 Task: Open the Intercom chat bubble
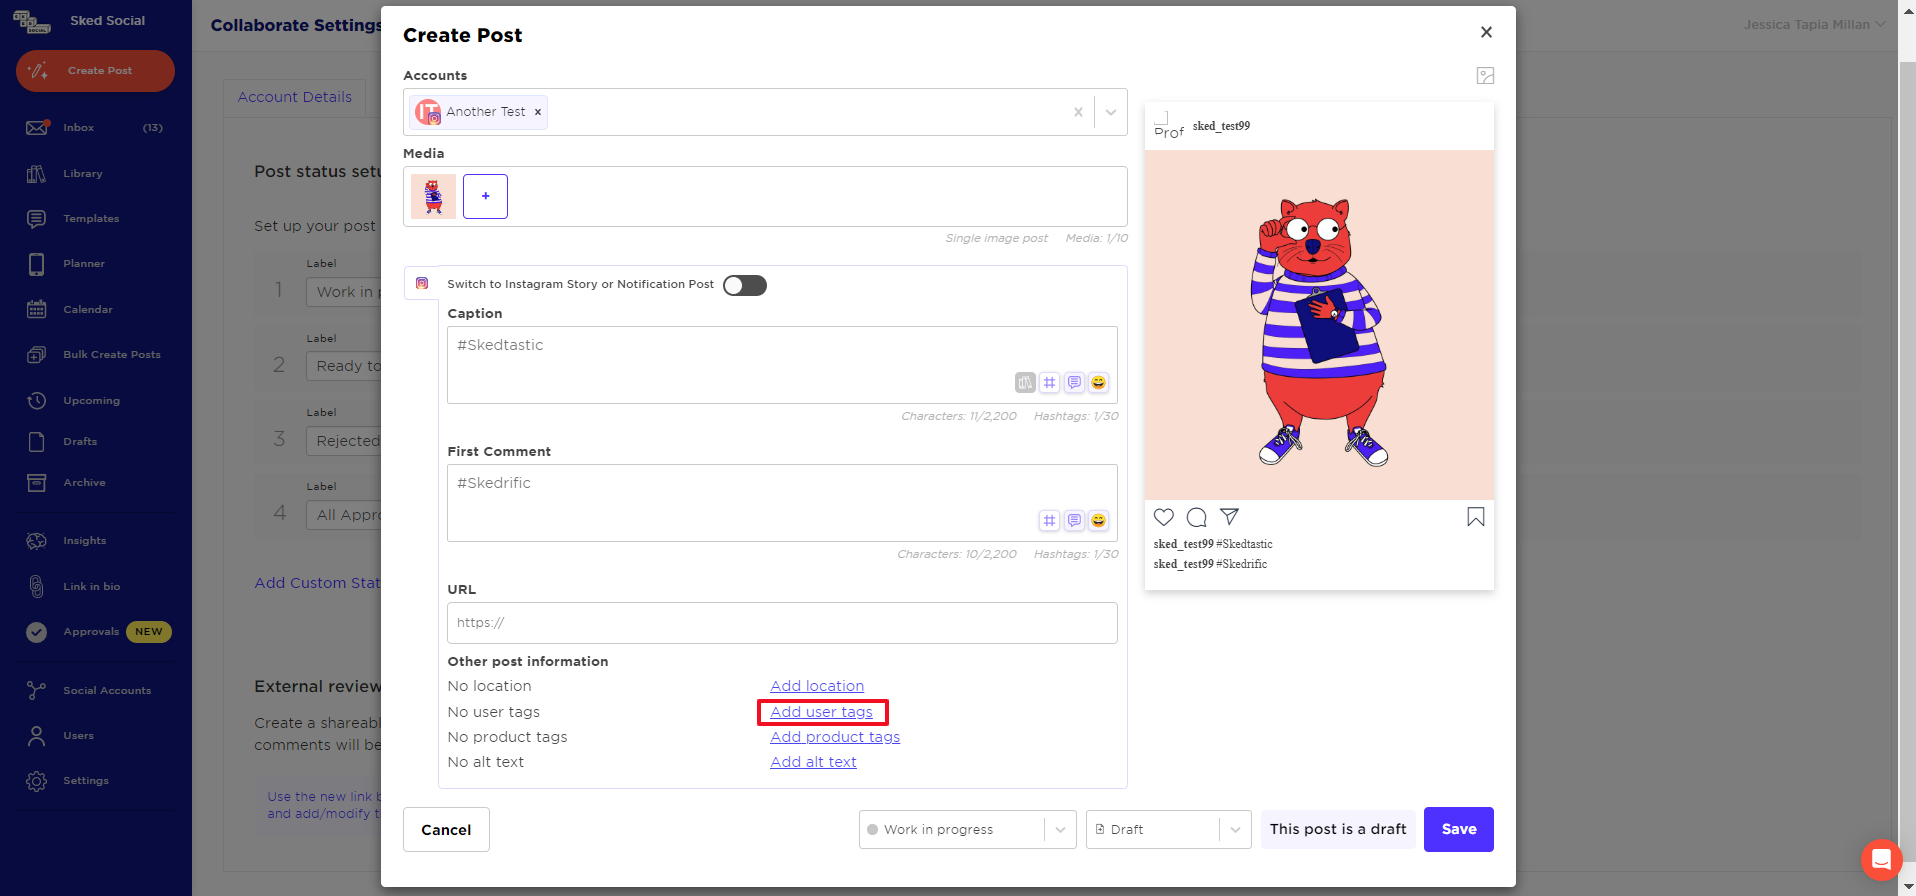click(x=1881, y=859)
